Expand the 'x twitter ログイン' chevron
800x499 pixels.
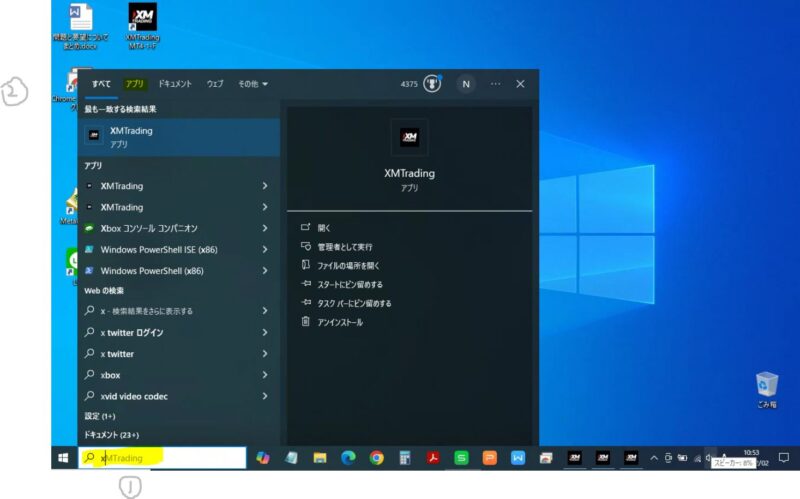point(265,332)
